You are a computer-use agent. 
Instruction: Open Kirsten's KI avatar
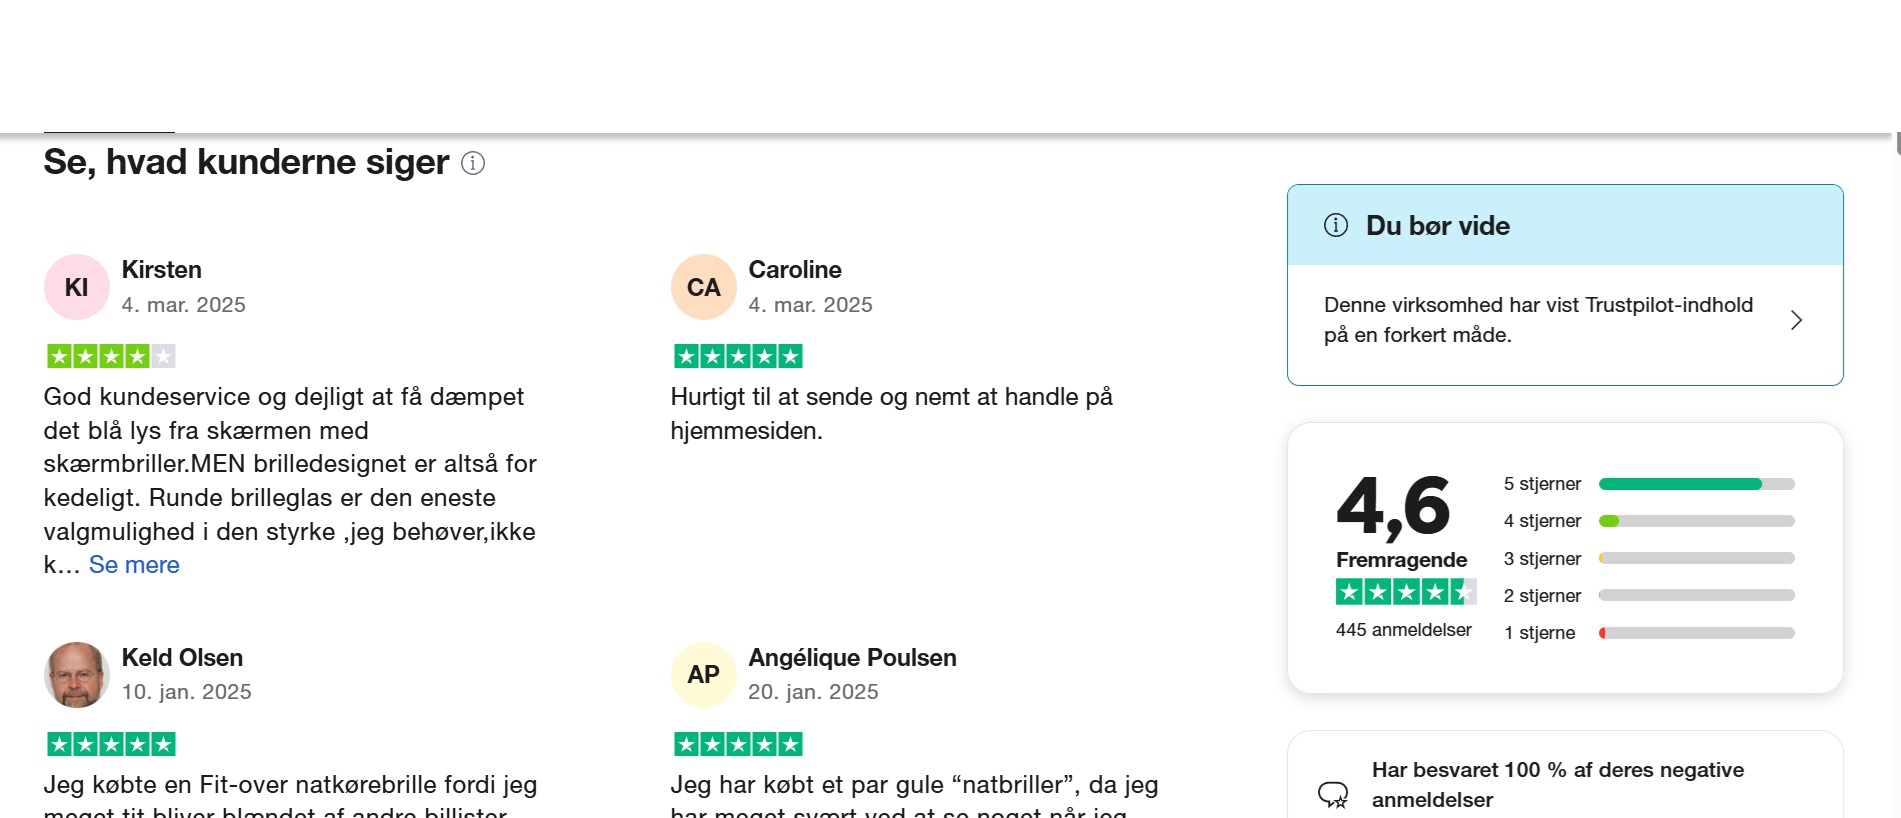tap(76, 287)
